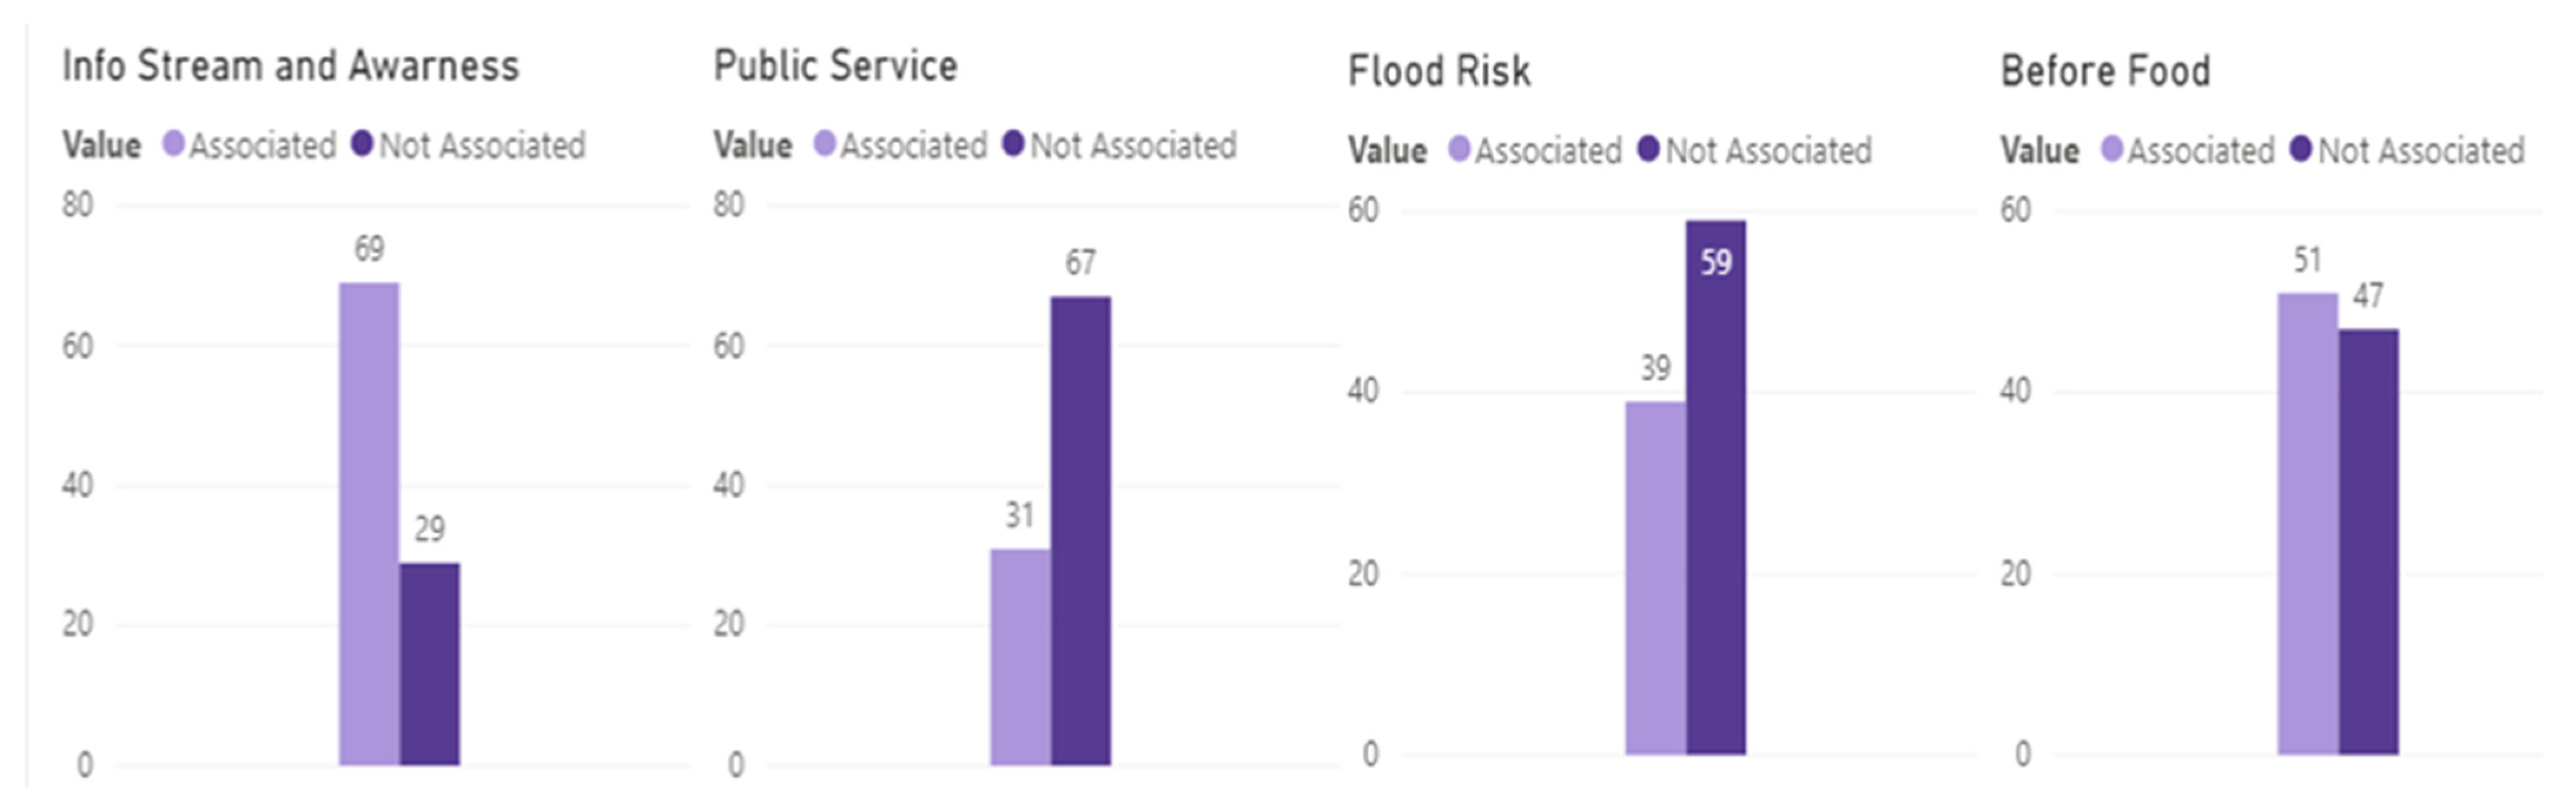This screenshot has height=810, width=2576.
Task: Click the Associated legend dot in Flood Risk chart
Action: click(1460, 150)
